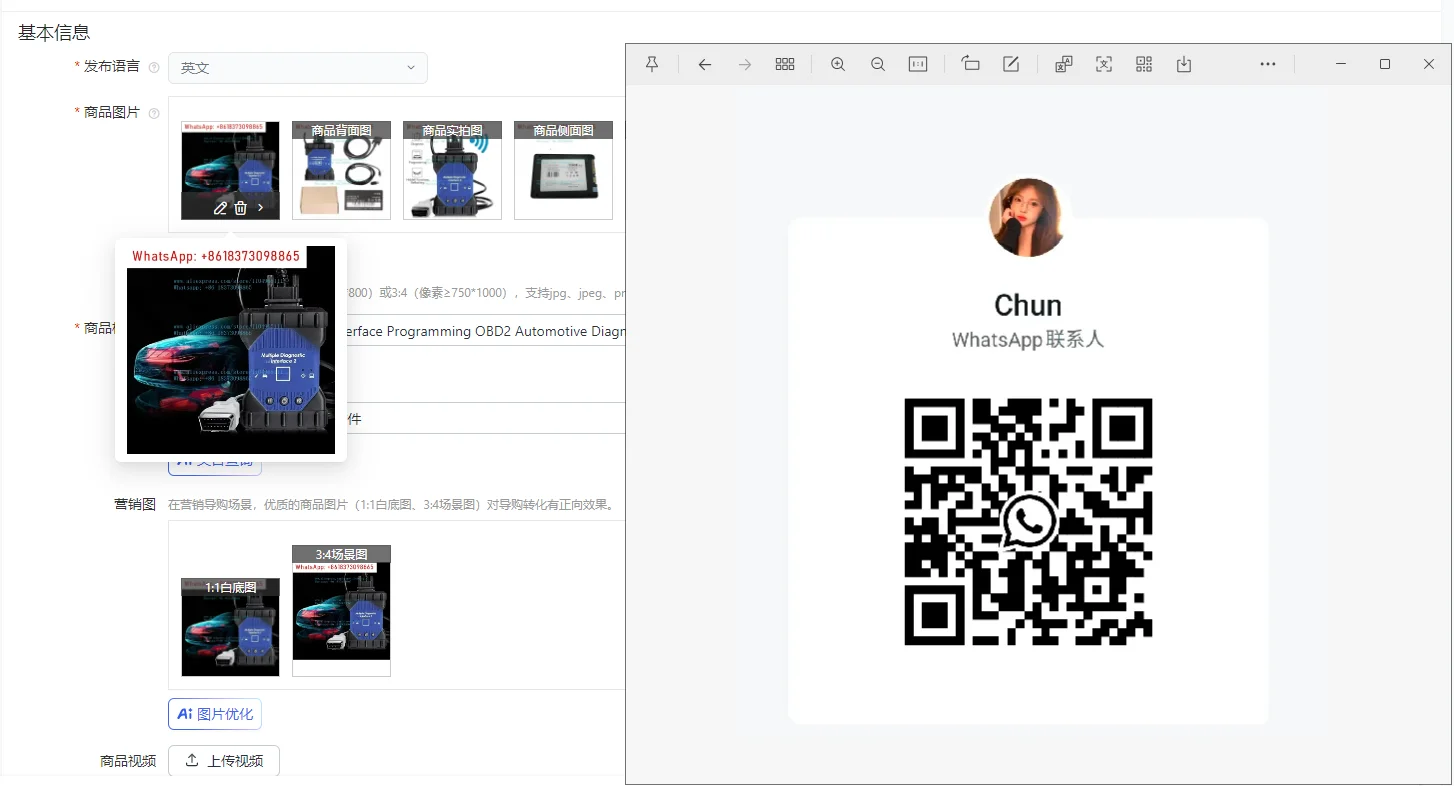This screenshot has width=1454, height=786.
Task: Rotate the image in the viewer
Action: (970, 64)
